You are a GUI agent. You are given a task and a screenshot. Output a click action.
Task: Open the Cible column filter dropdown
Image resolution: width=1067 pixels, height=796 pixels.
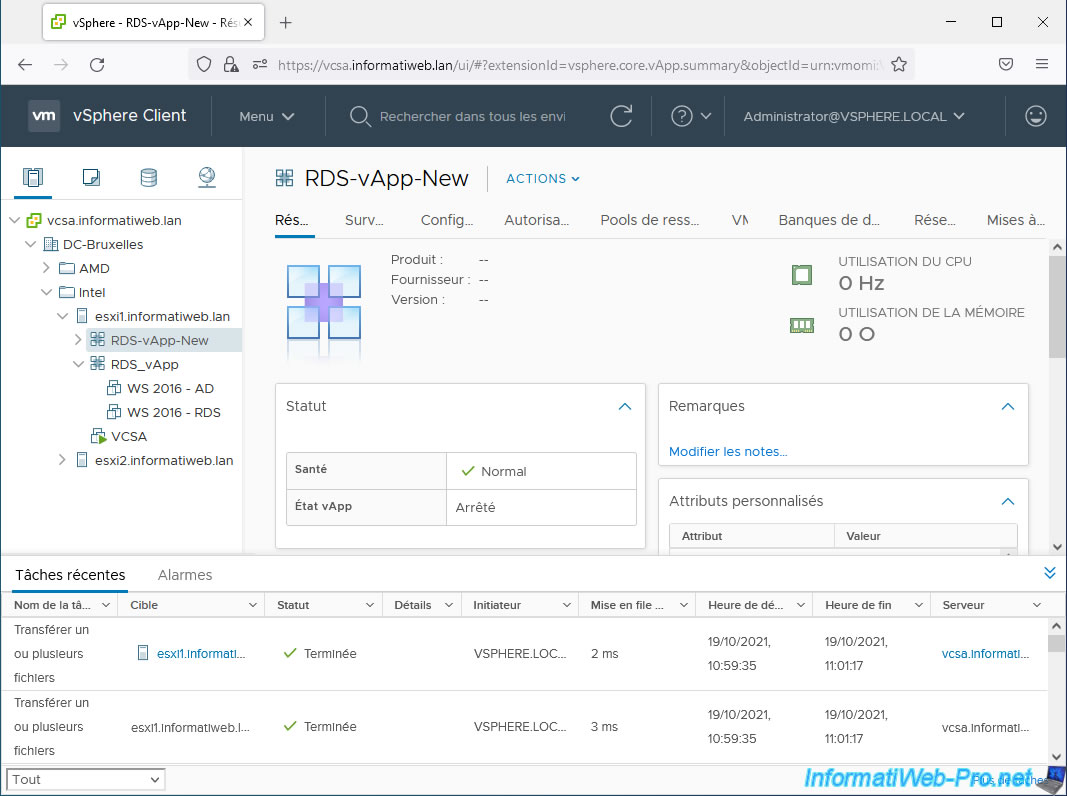pos(252,605)
